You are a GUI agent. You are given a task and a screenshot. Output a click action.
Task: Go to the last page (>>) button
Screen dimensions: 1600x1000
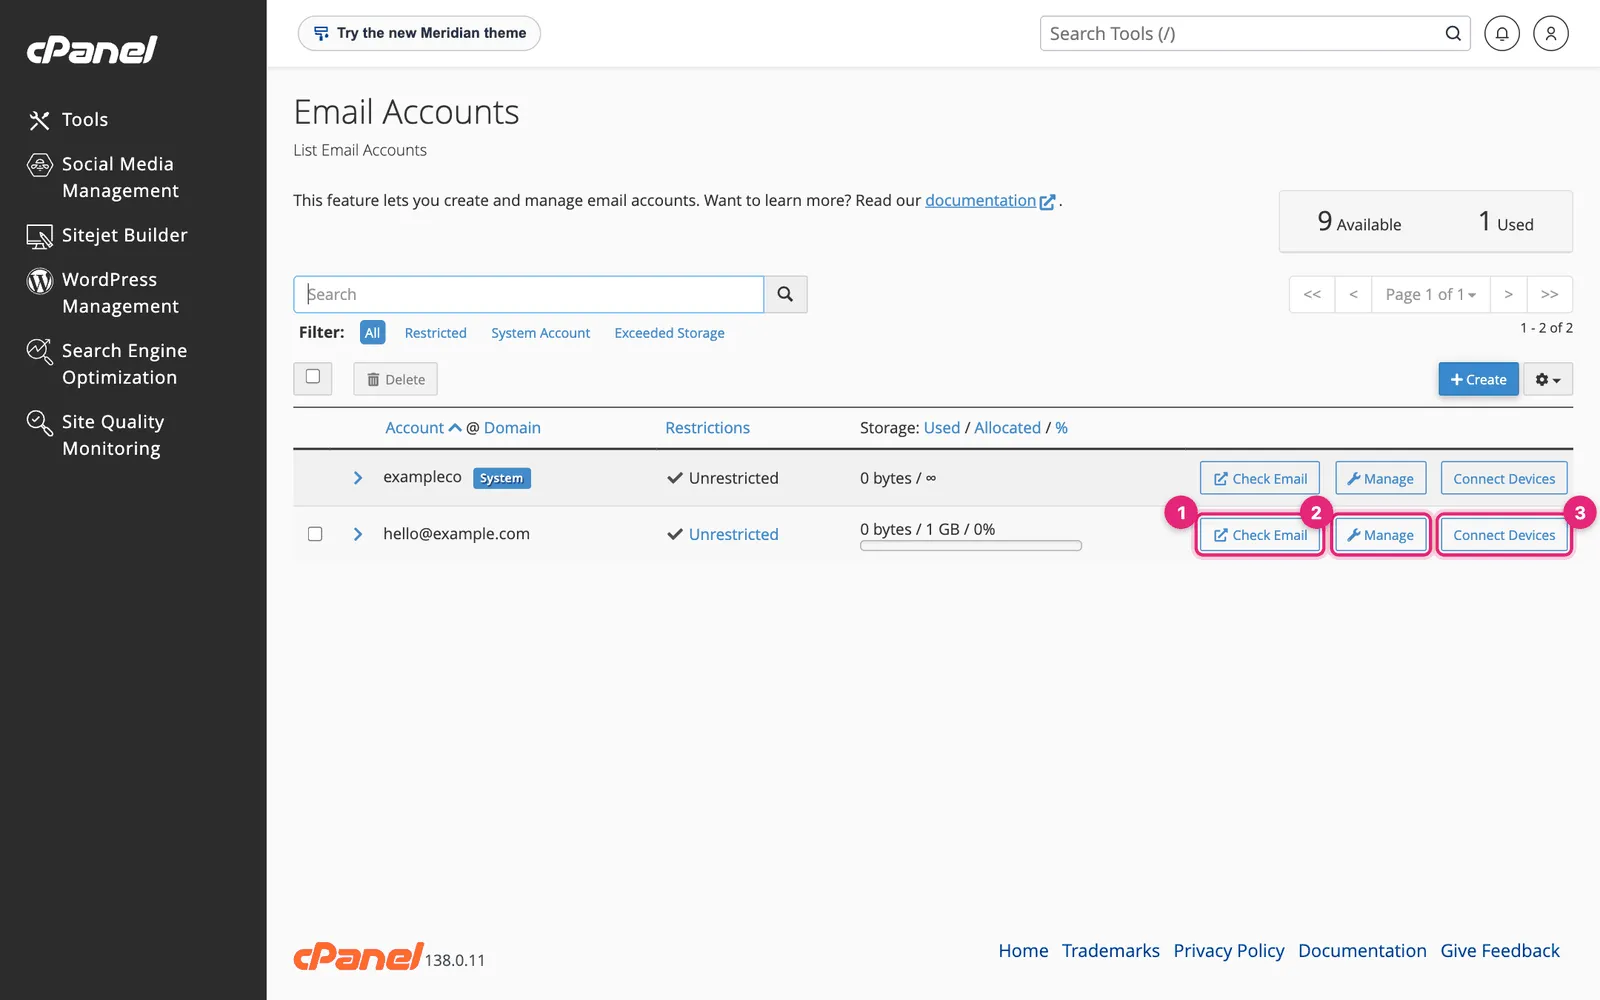coord(1549,294)
